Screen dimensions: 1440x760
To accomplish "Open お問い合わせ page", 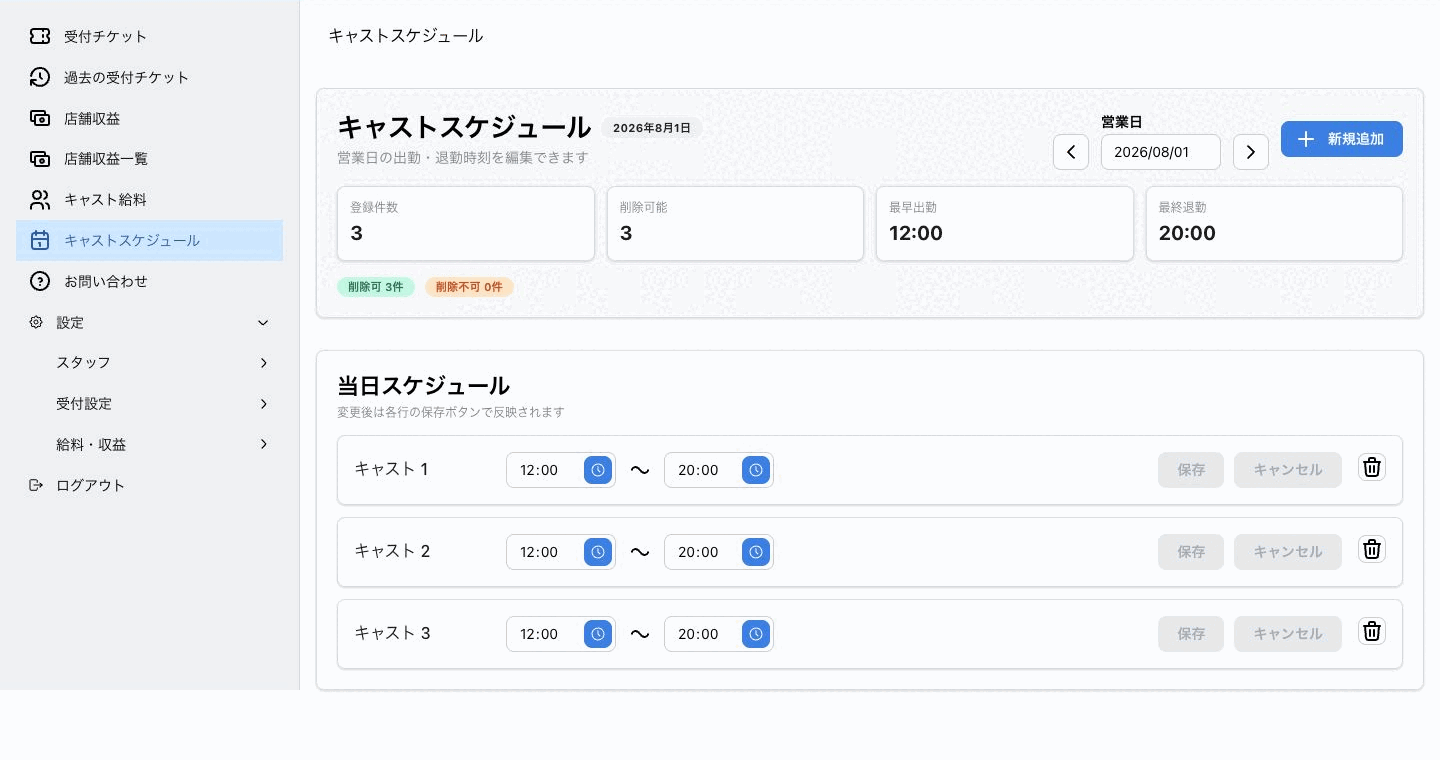I will click(149, 282).
